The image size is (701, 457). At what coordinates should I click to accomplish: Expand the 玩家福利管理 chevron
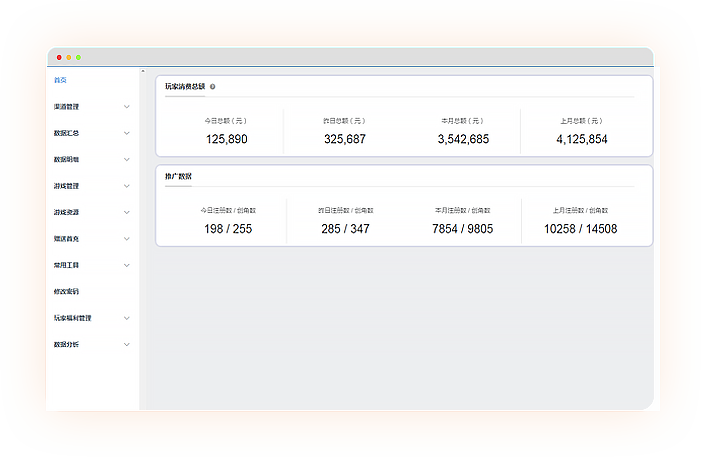(127, 318)
